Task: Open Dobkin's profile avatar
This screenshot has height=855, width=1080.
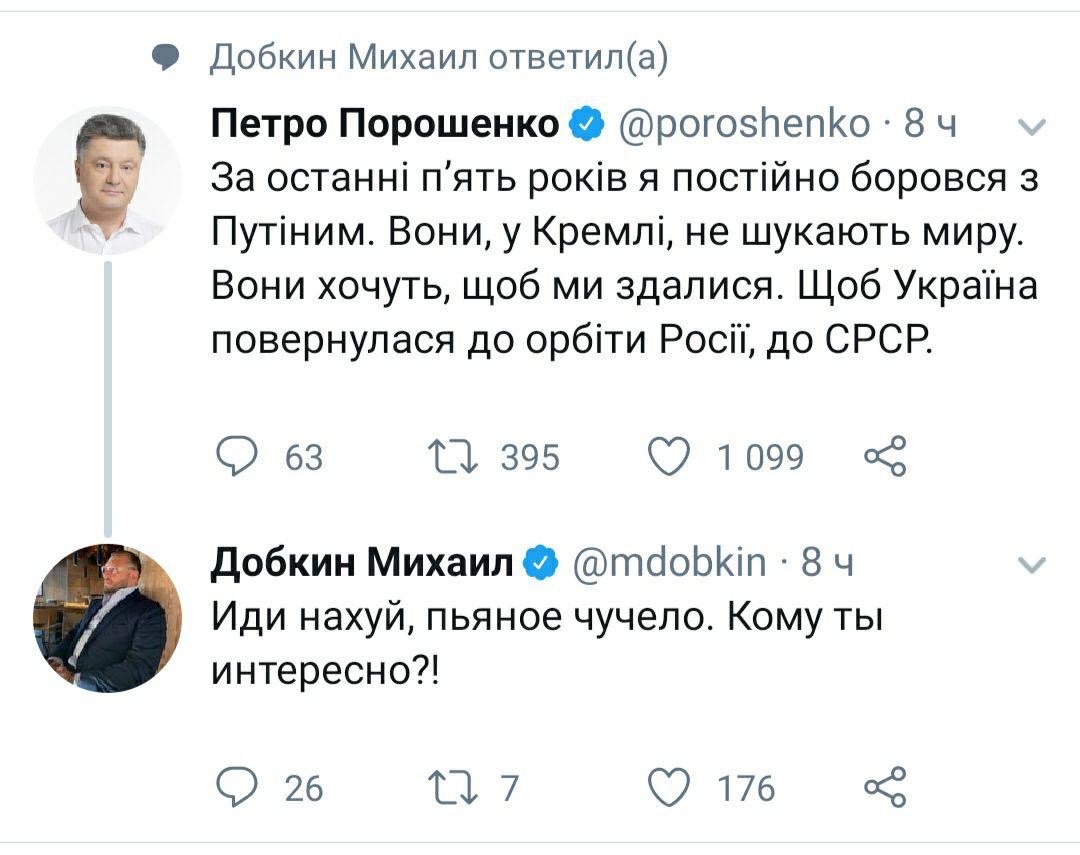Action: tap(108, 619)
